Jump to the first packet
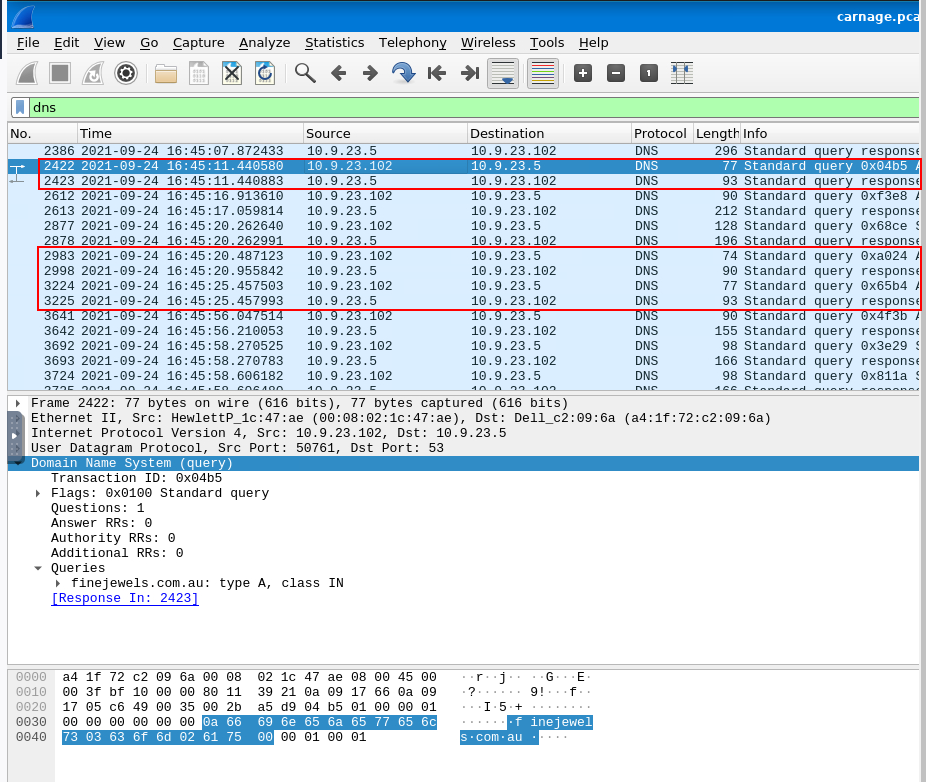The width and height of the screenshot is (926, 782). click(x=436, y=73)
